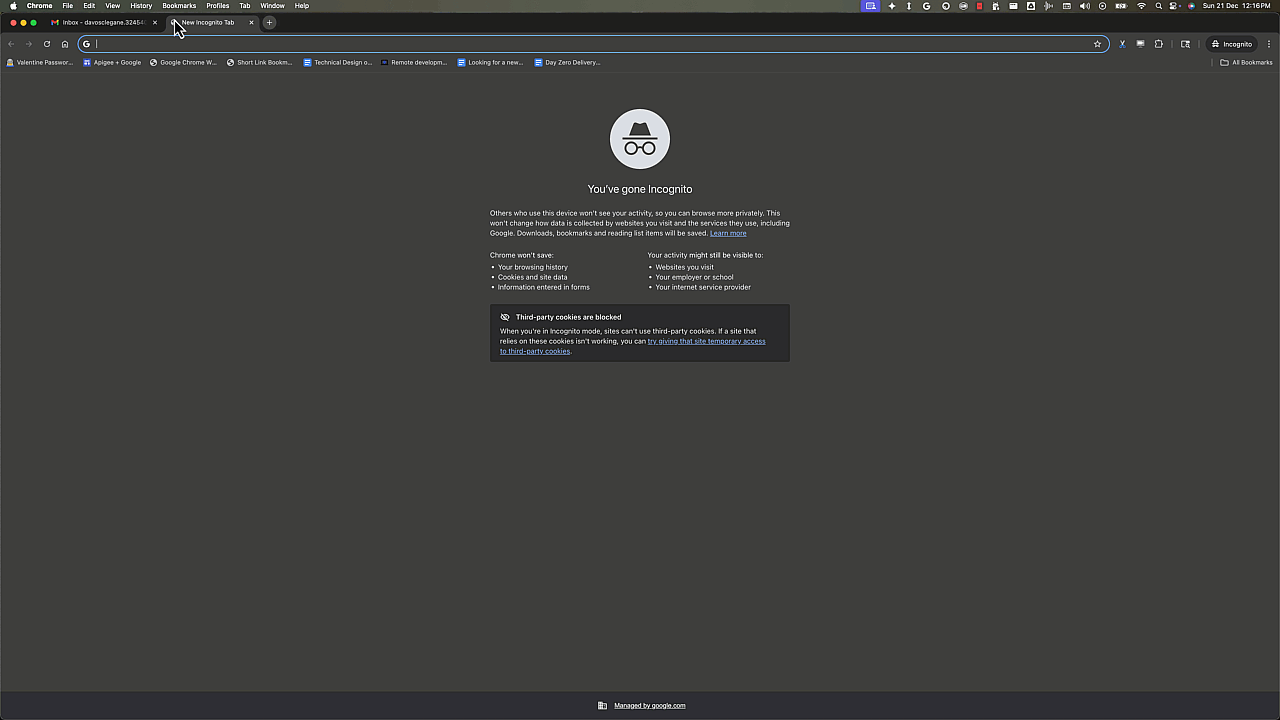The width and height of the screenshot is (1280, 720).
Task: Open the Spotlight search icon
Action: click(1158, 6)
